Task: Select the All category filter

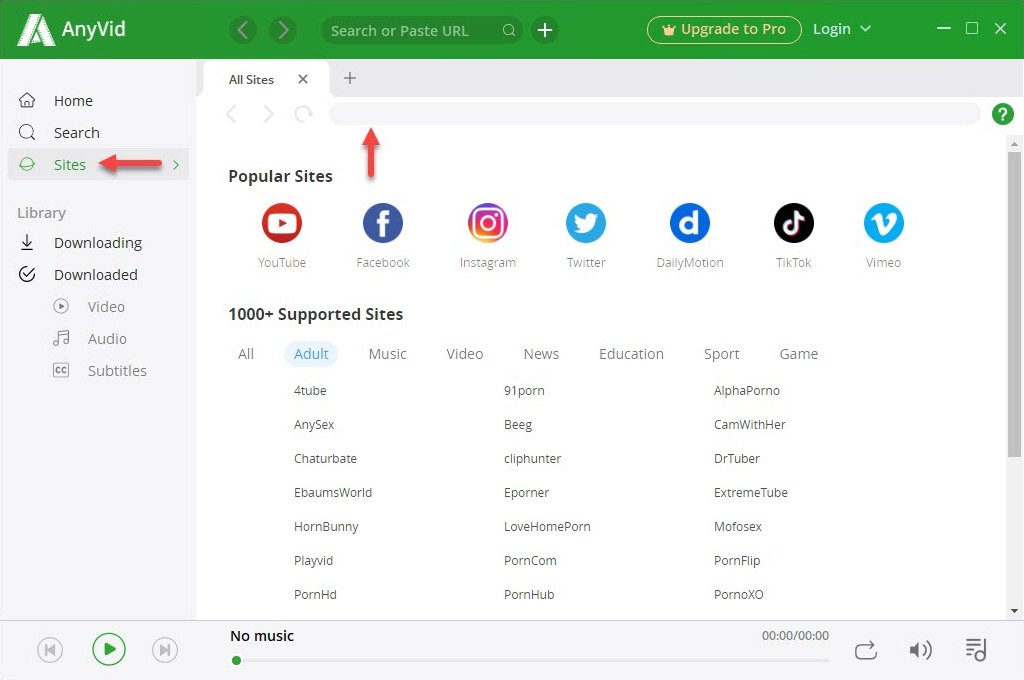Action: click(x=246, y=354)
